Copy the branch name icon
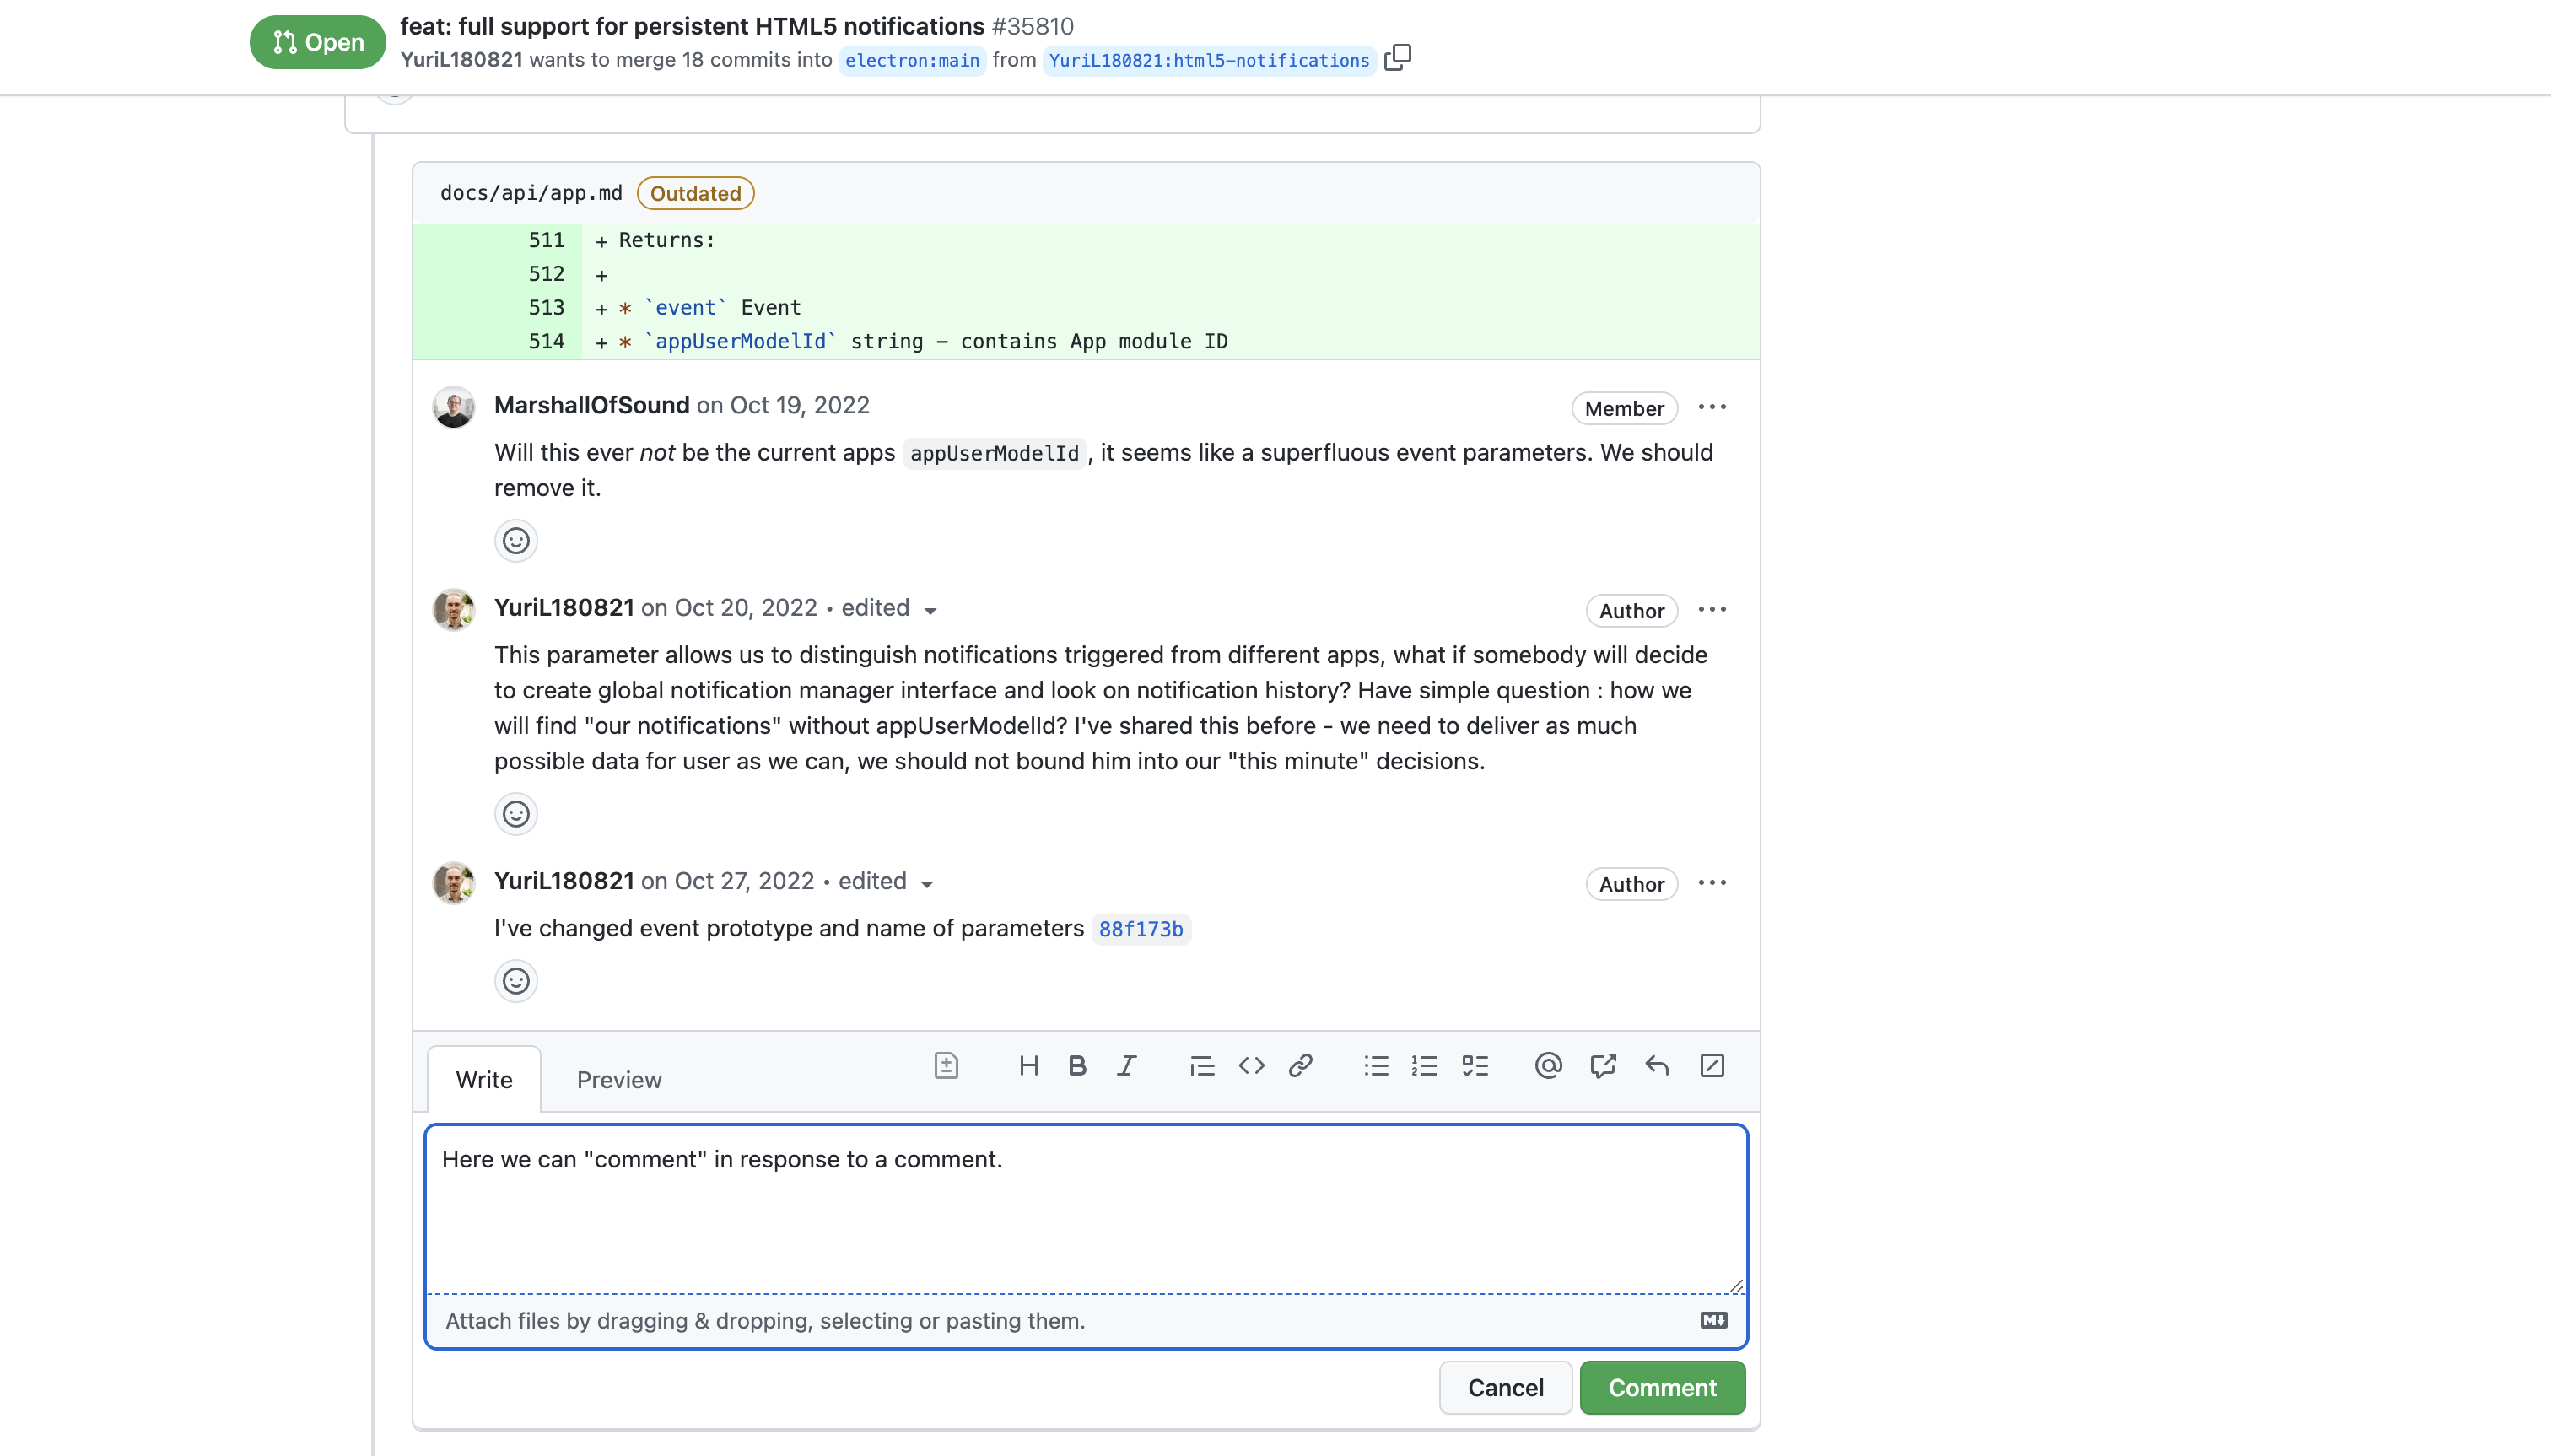 tap(1398, 58)
